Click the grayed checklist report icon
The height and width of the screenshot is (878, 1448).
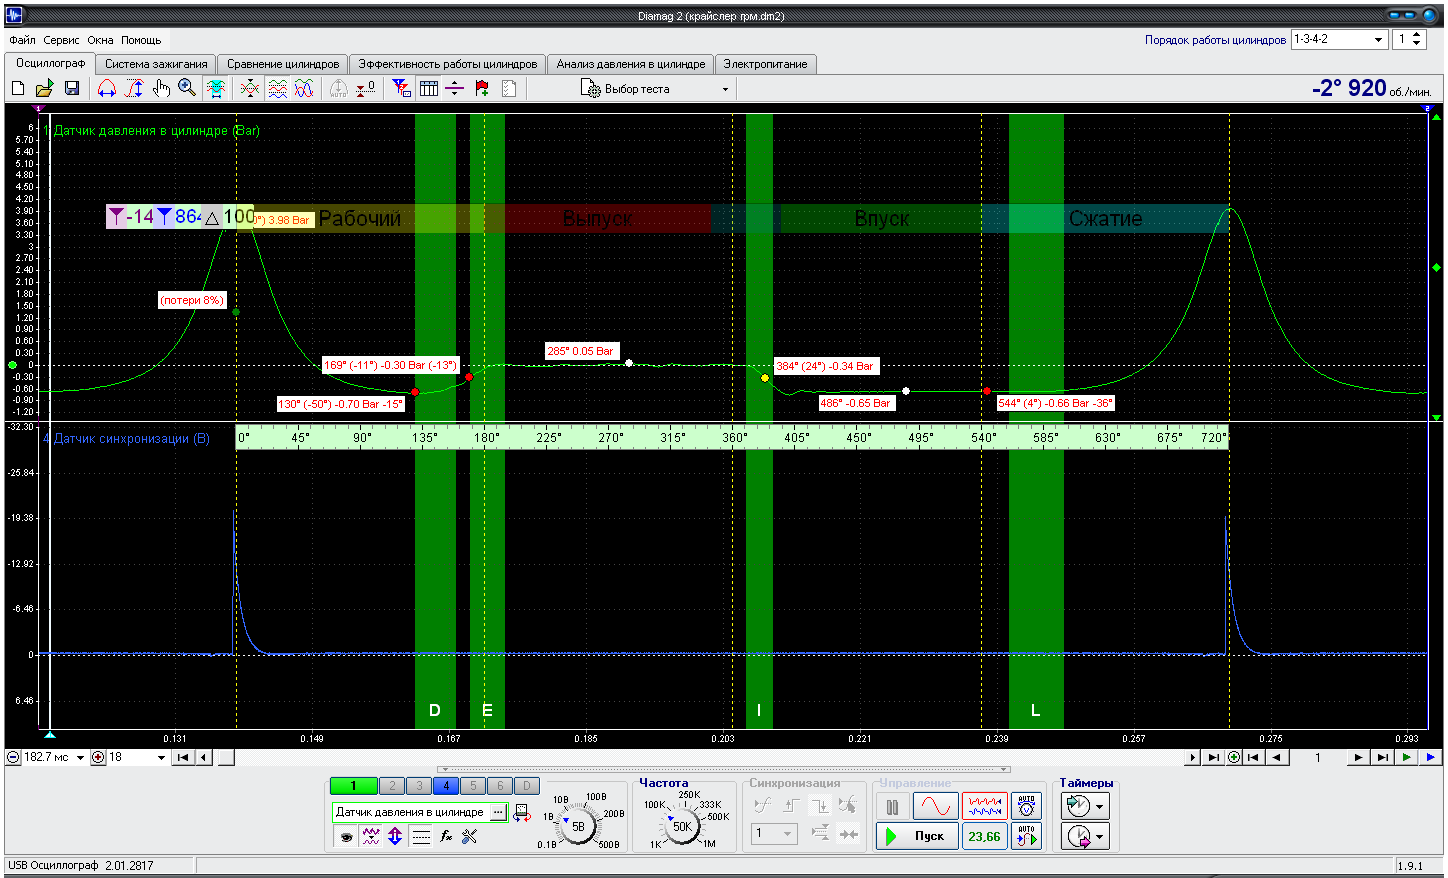pos(509,89)
